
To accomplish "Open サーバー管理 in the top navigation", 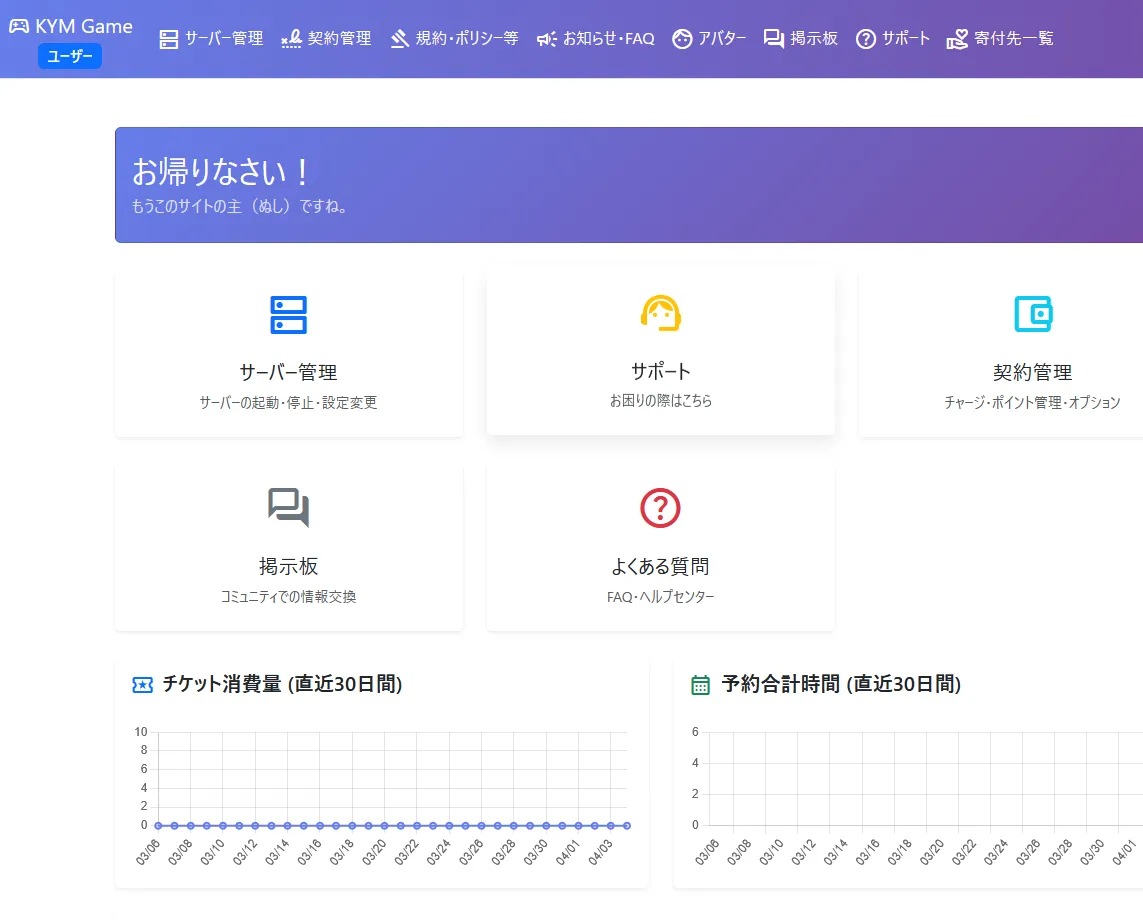I will pos(211,39).
